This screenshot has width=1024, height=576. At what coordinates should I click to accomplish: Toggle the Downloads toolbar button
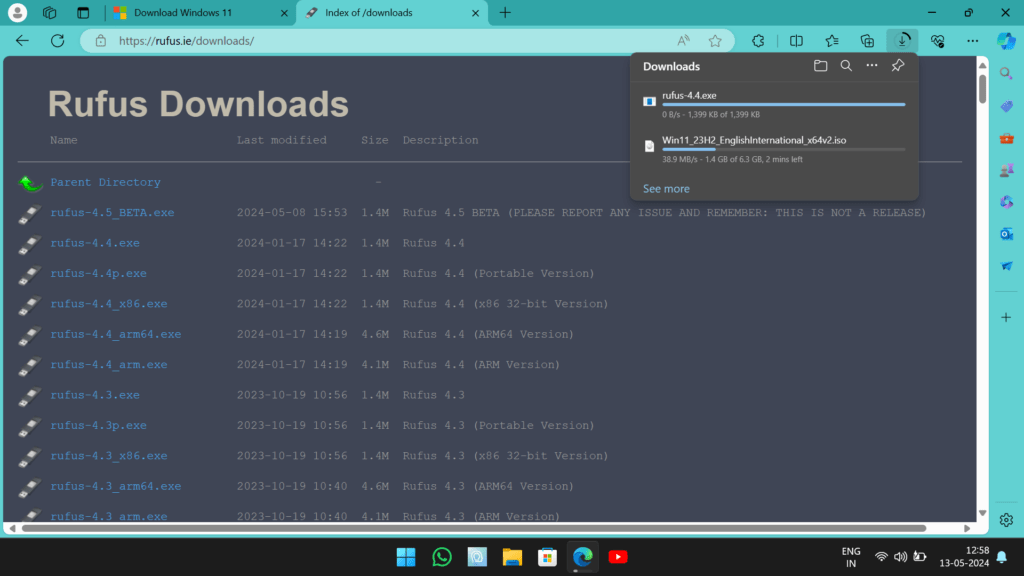point(903,40)
